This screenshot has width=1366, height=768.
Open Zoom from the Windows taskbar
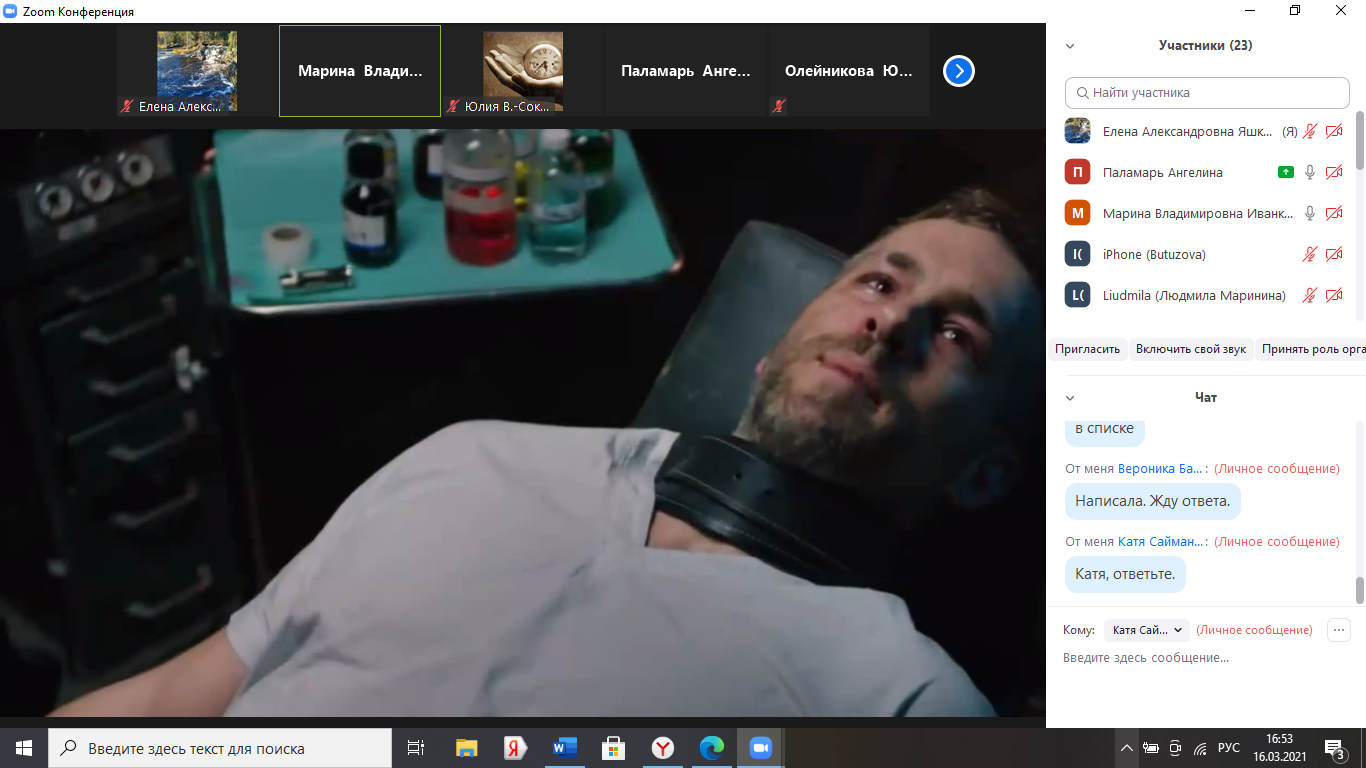761,748
